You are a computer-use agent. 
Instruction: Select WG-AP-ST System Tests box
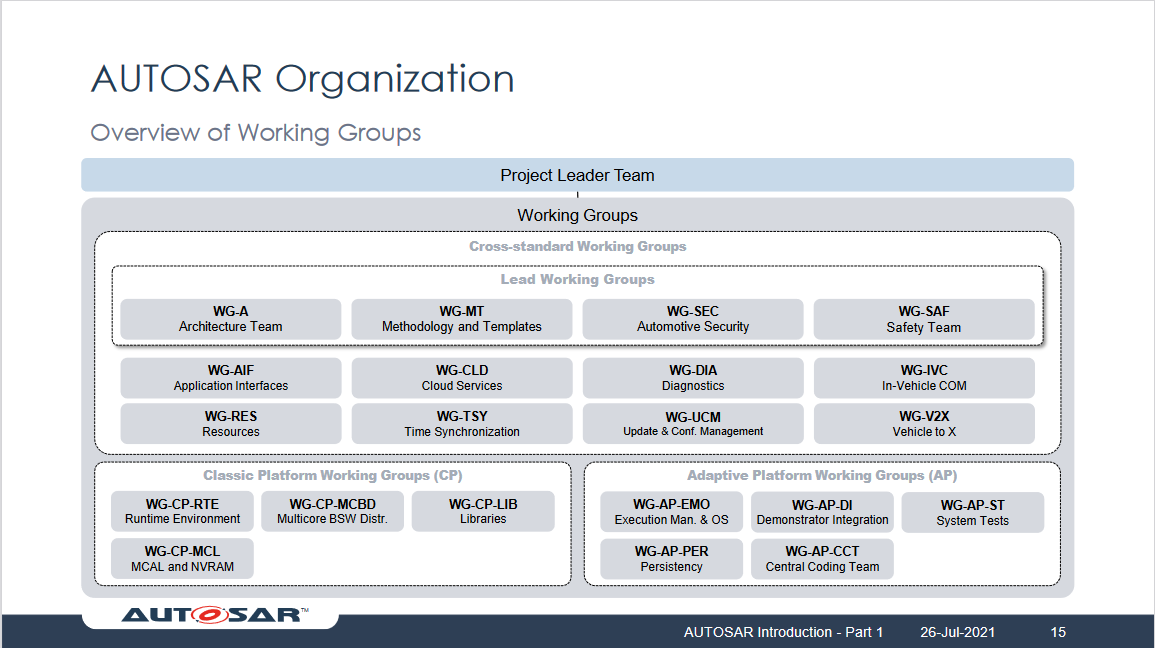(x=972, y=512)
